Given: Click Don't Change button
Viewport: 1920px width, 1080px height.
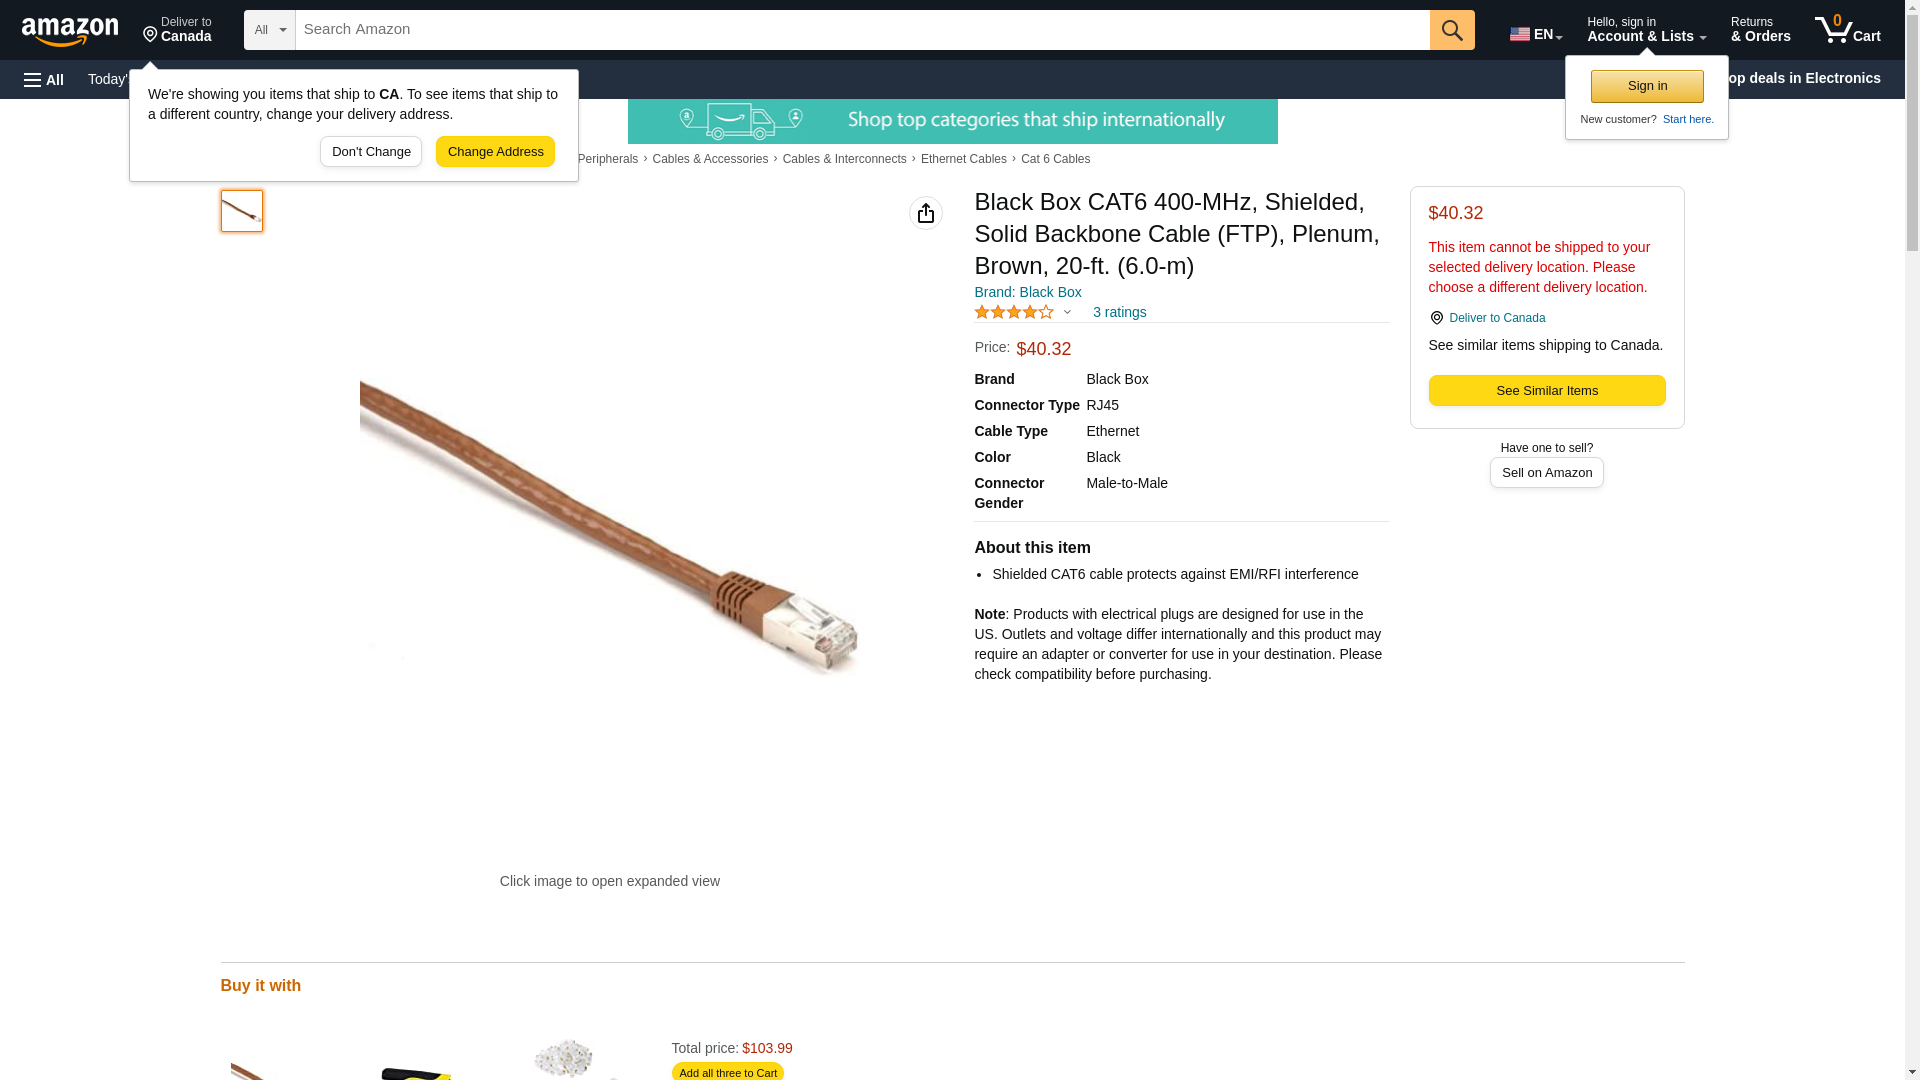Looking at the screenshot, I should 371,152.
